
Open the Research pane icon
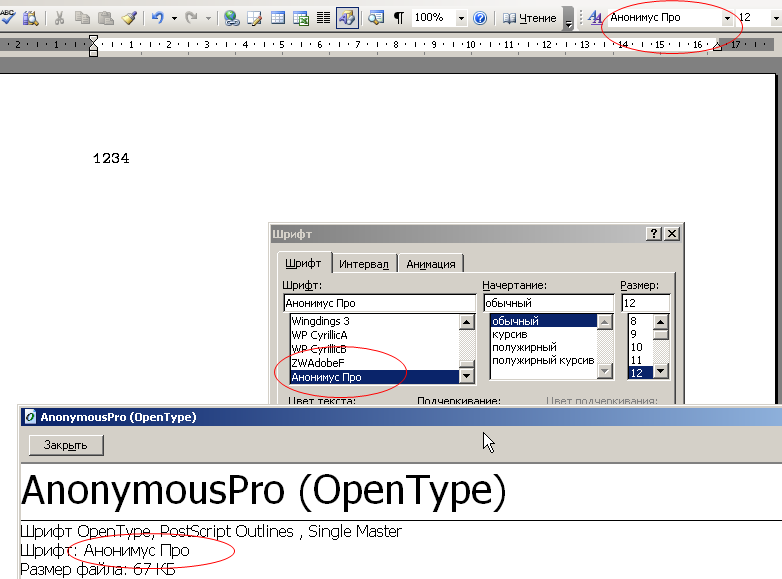(x=30, y=18)
